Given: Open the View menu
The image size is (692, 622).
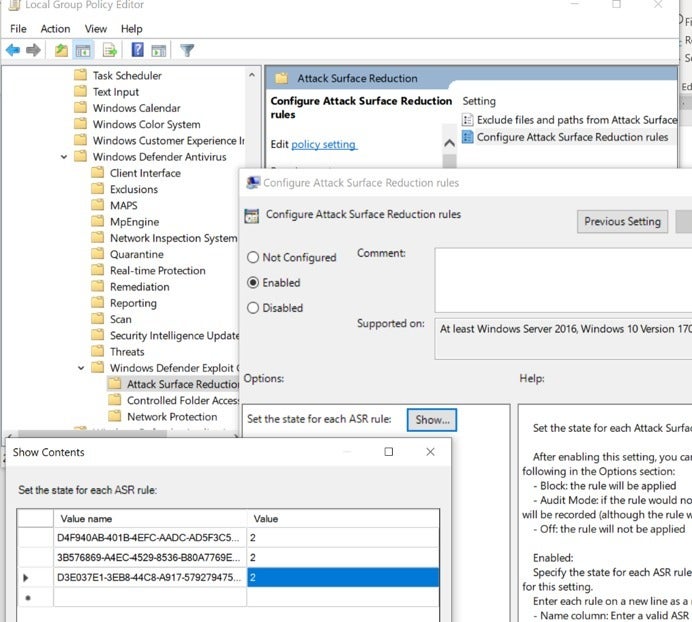Looking at the screenshot, I should [x=96, y=29].
